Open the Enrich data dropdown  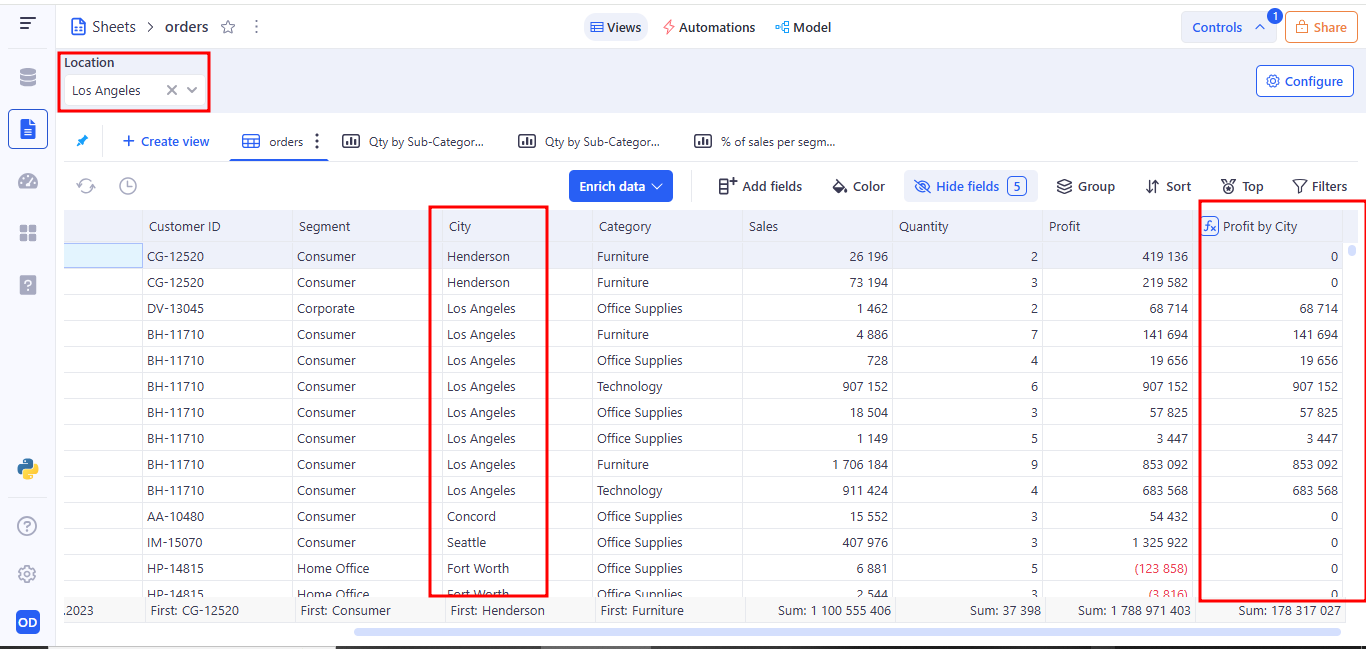620,186
